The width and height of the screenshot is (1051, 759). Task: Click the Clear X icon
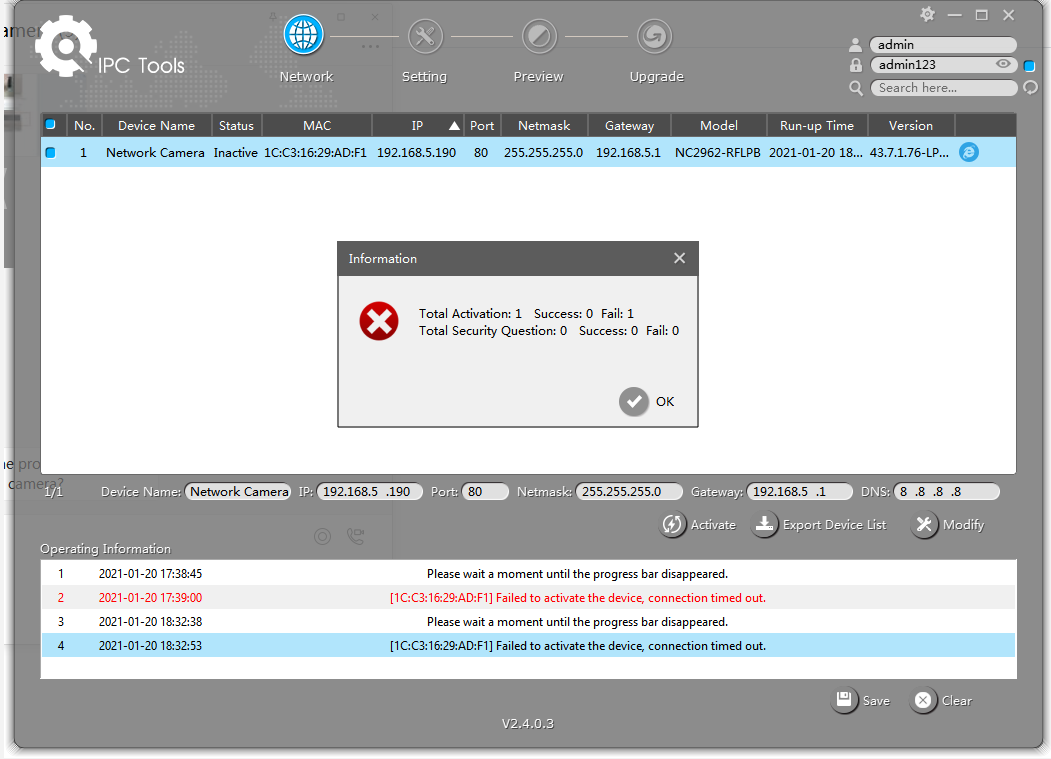(923, 700)
